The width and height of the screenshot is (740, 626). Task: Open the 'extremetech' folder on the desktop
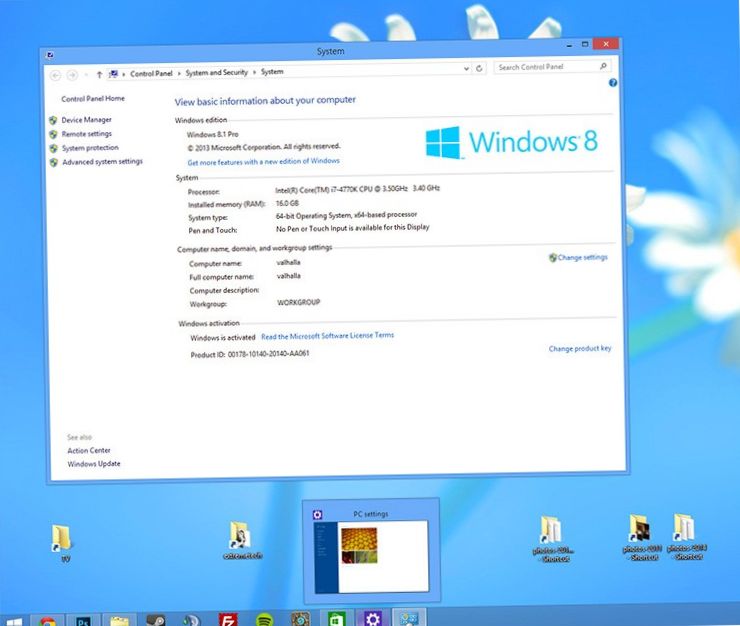[x=243, y=540]
